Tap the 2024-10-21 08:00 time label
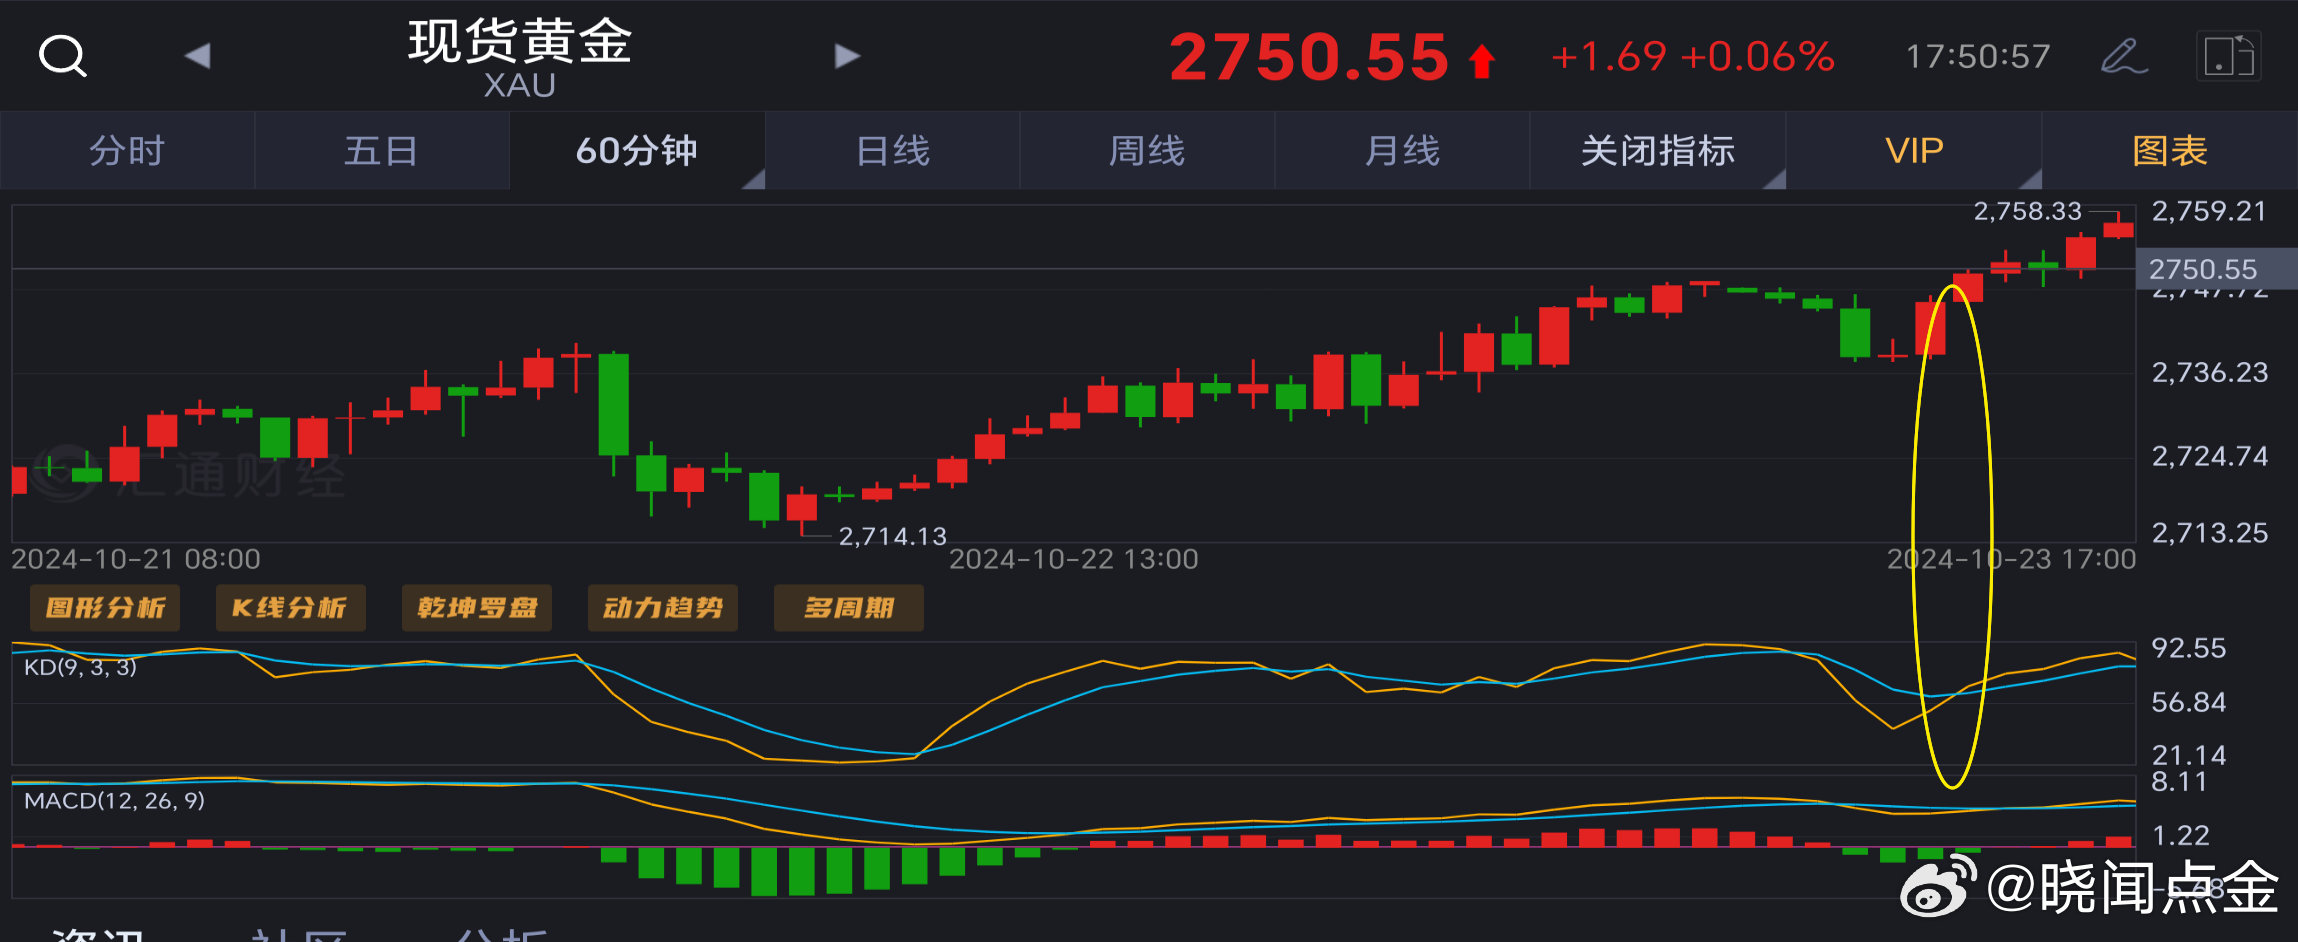2298x942 pixels. click(x=136, y=559)
